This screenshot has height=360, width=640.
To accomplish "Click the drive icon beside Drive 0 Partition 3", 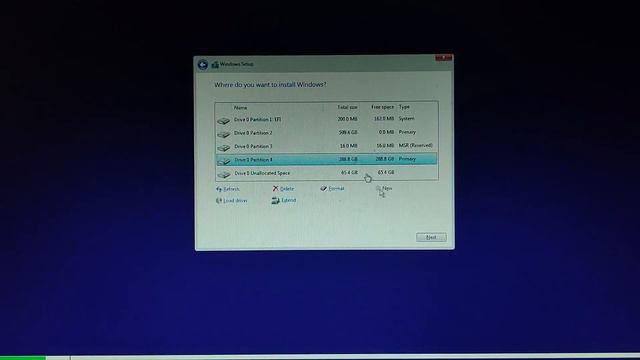I will 224,147.
